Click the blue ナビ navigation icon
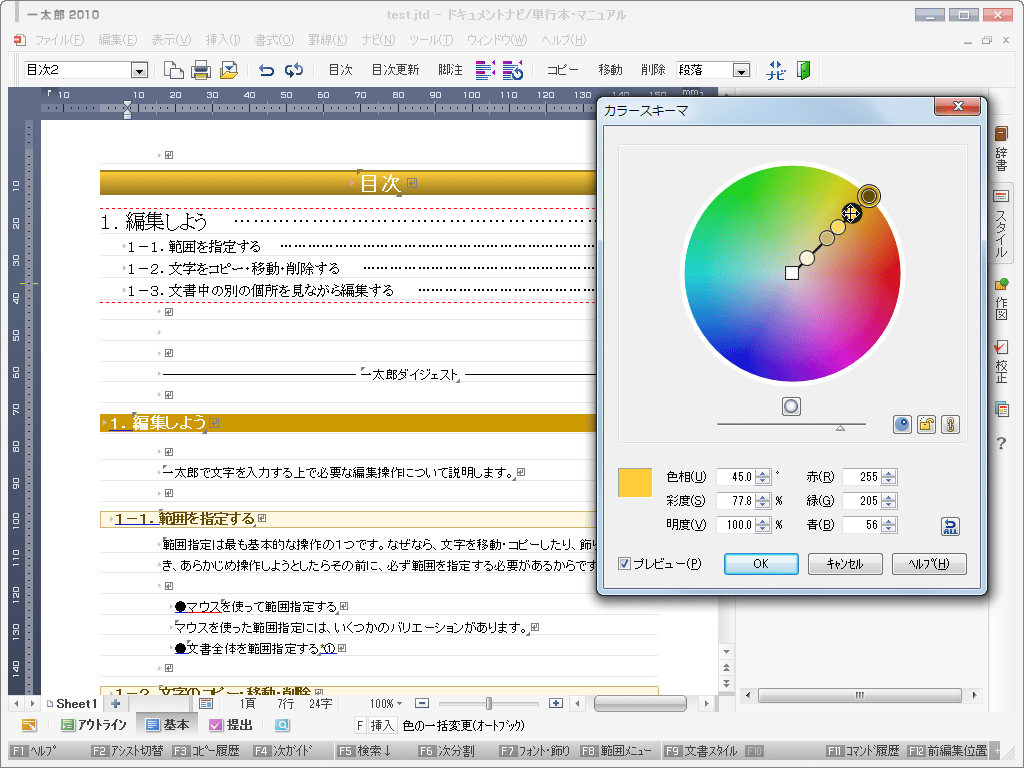Image resolution: width=1024 pixels, height=768 pixels. click(x=776, y=70)
